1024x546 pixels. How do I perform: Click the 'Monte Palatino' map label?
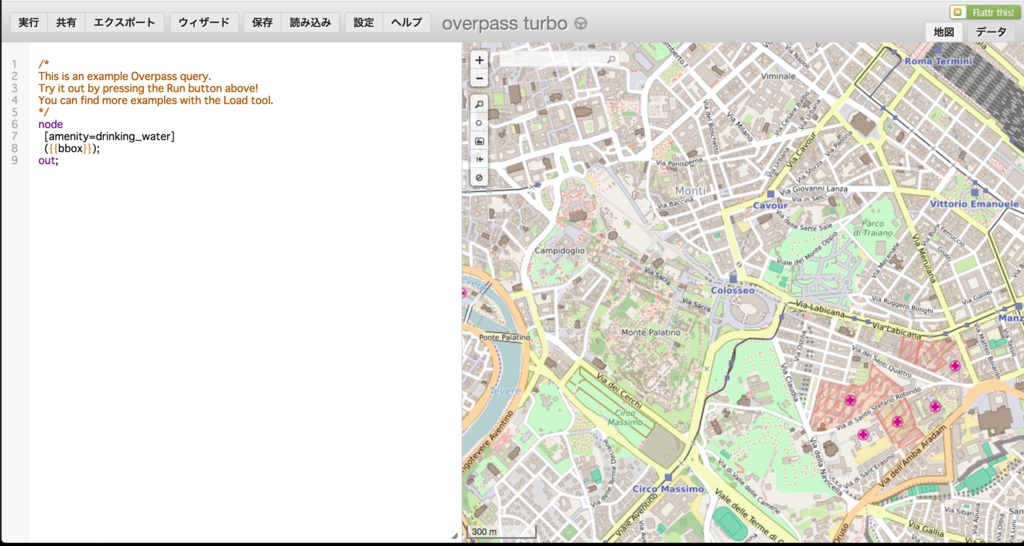point(651,332)
